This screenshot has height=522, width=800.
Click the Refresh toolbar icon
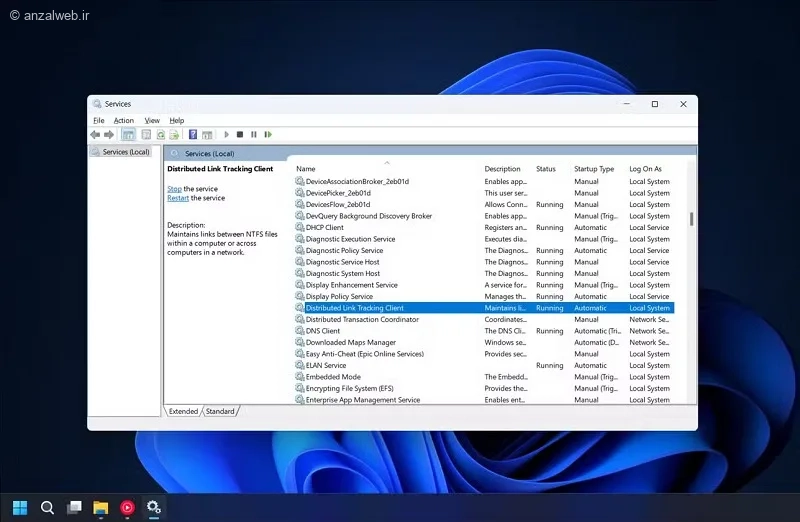pos(160,135)
